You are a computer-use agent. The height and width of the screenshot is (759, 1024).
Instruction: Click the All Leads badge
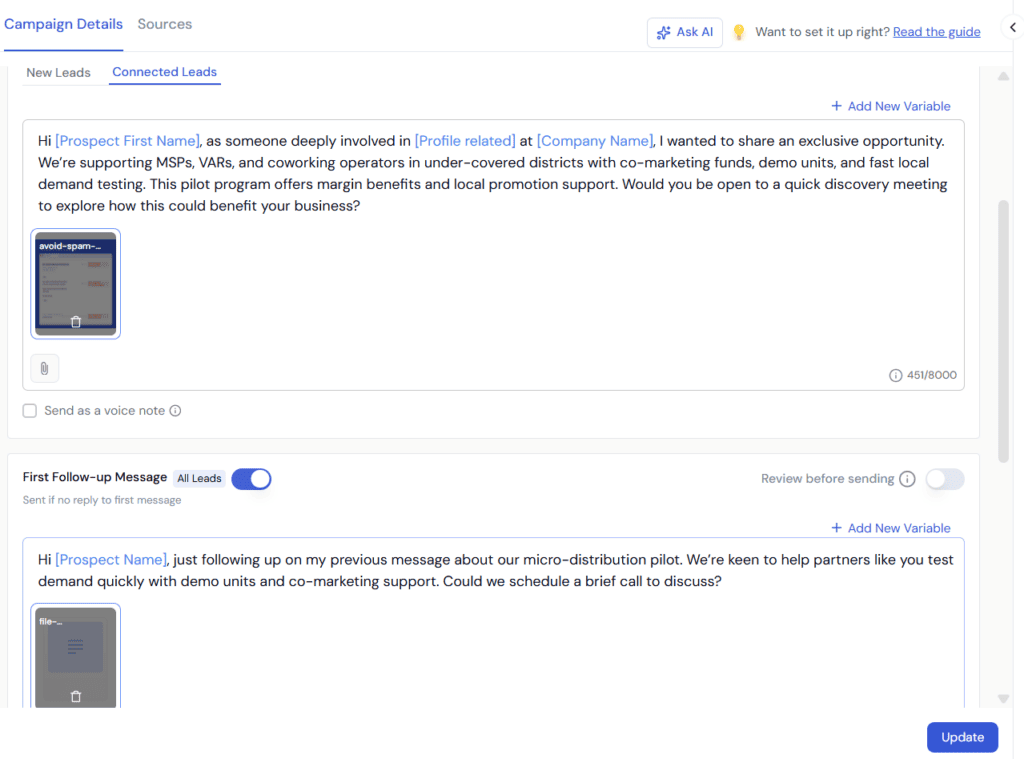coord(199,479)
